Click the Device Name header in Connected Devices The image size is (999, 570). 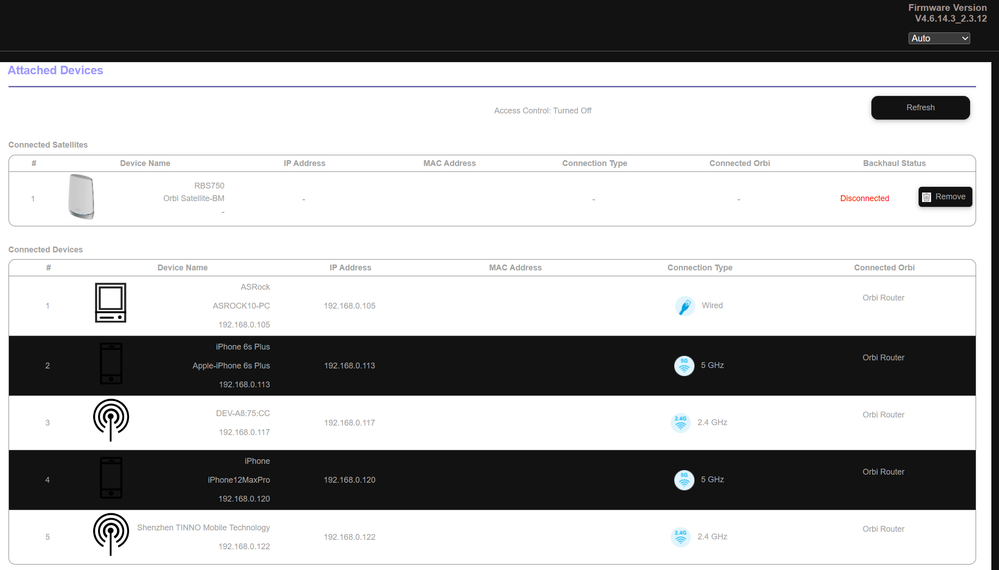pyautogui.click(x=182, y=268)
